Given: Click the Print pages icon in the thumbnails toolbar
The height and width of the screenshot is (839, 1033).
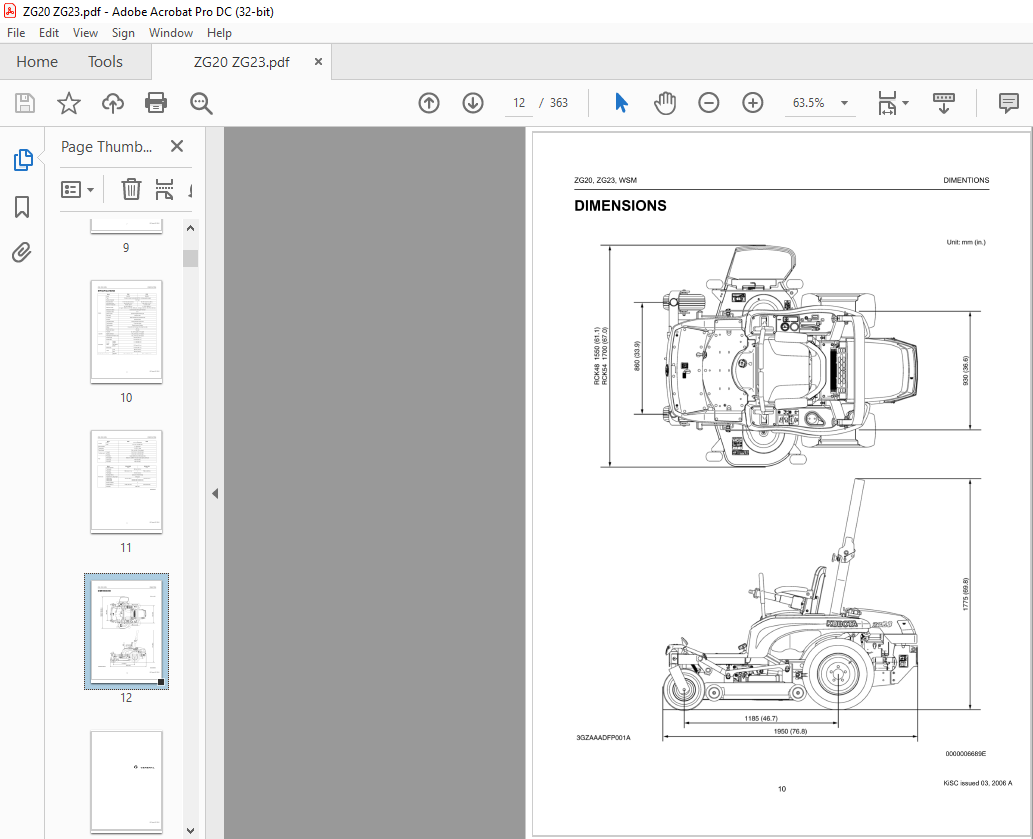Looking at the screenshot, I should point(164,190).
